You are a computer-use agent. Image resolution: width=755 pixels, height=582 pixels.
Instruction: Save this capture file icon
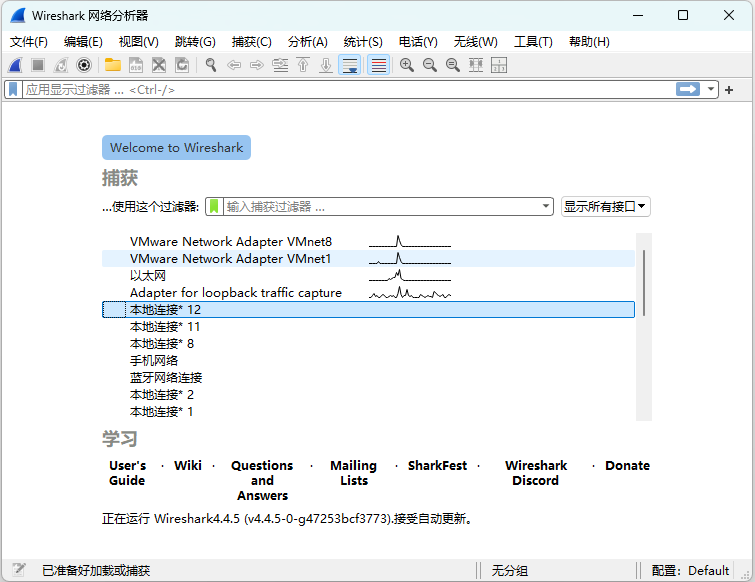pos(136,65)
